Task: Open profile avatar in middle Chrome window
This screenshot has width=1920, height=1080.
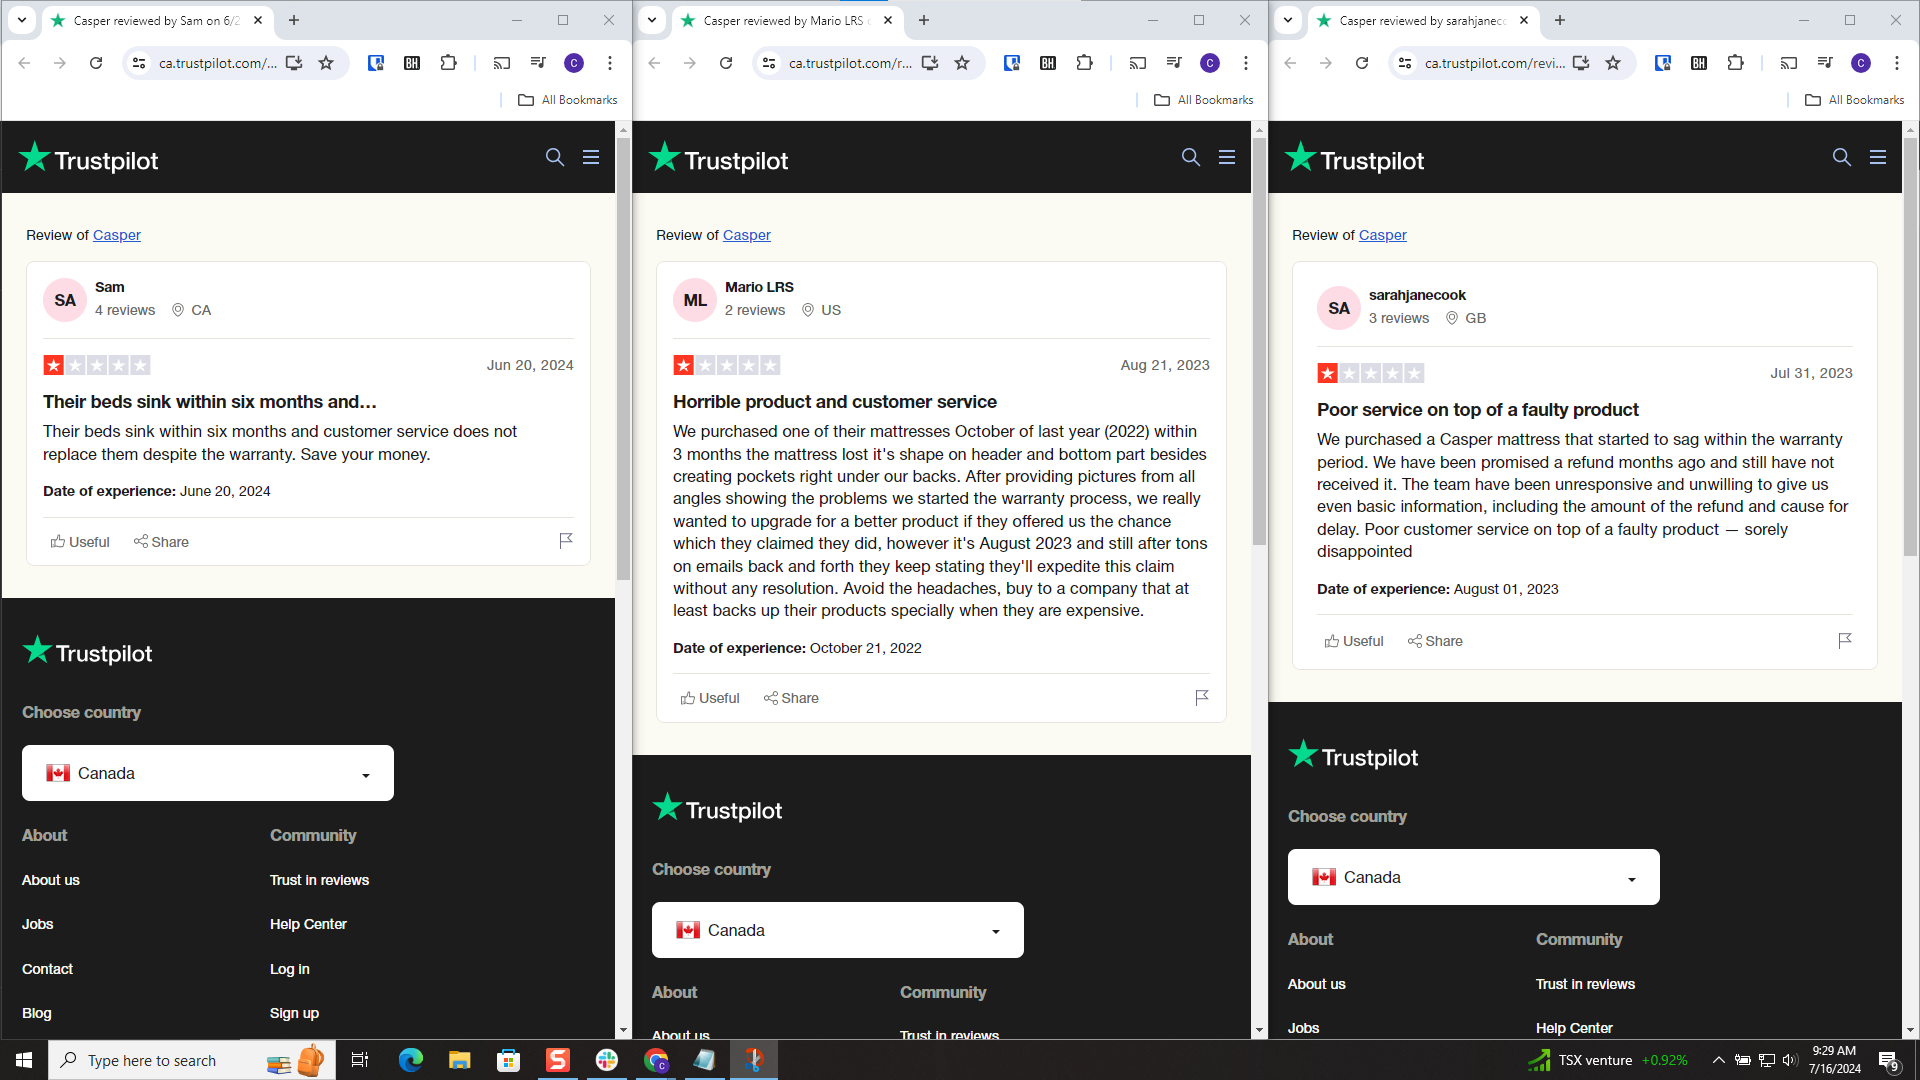Action: pyautogui.click(x=1210, y=63)
